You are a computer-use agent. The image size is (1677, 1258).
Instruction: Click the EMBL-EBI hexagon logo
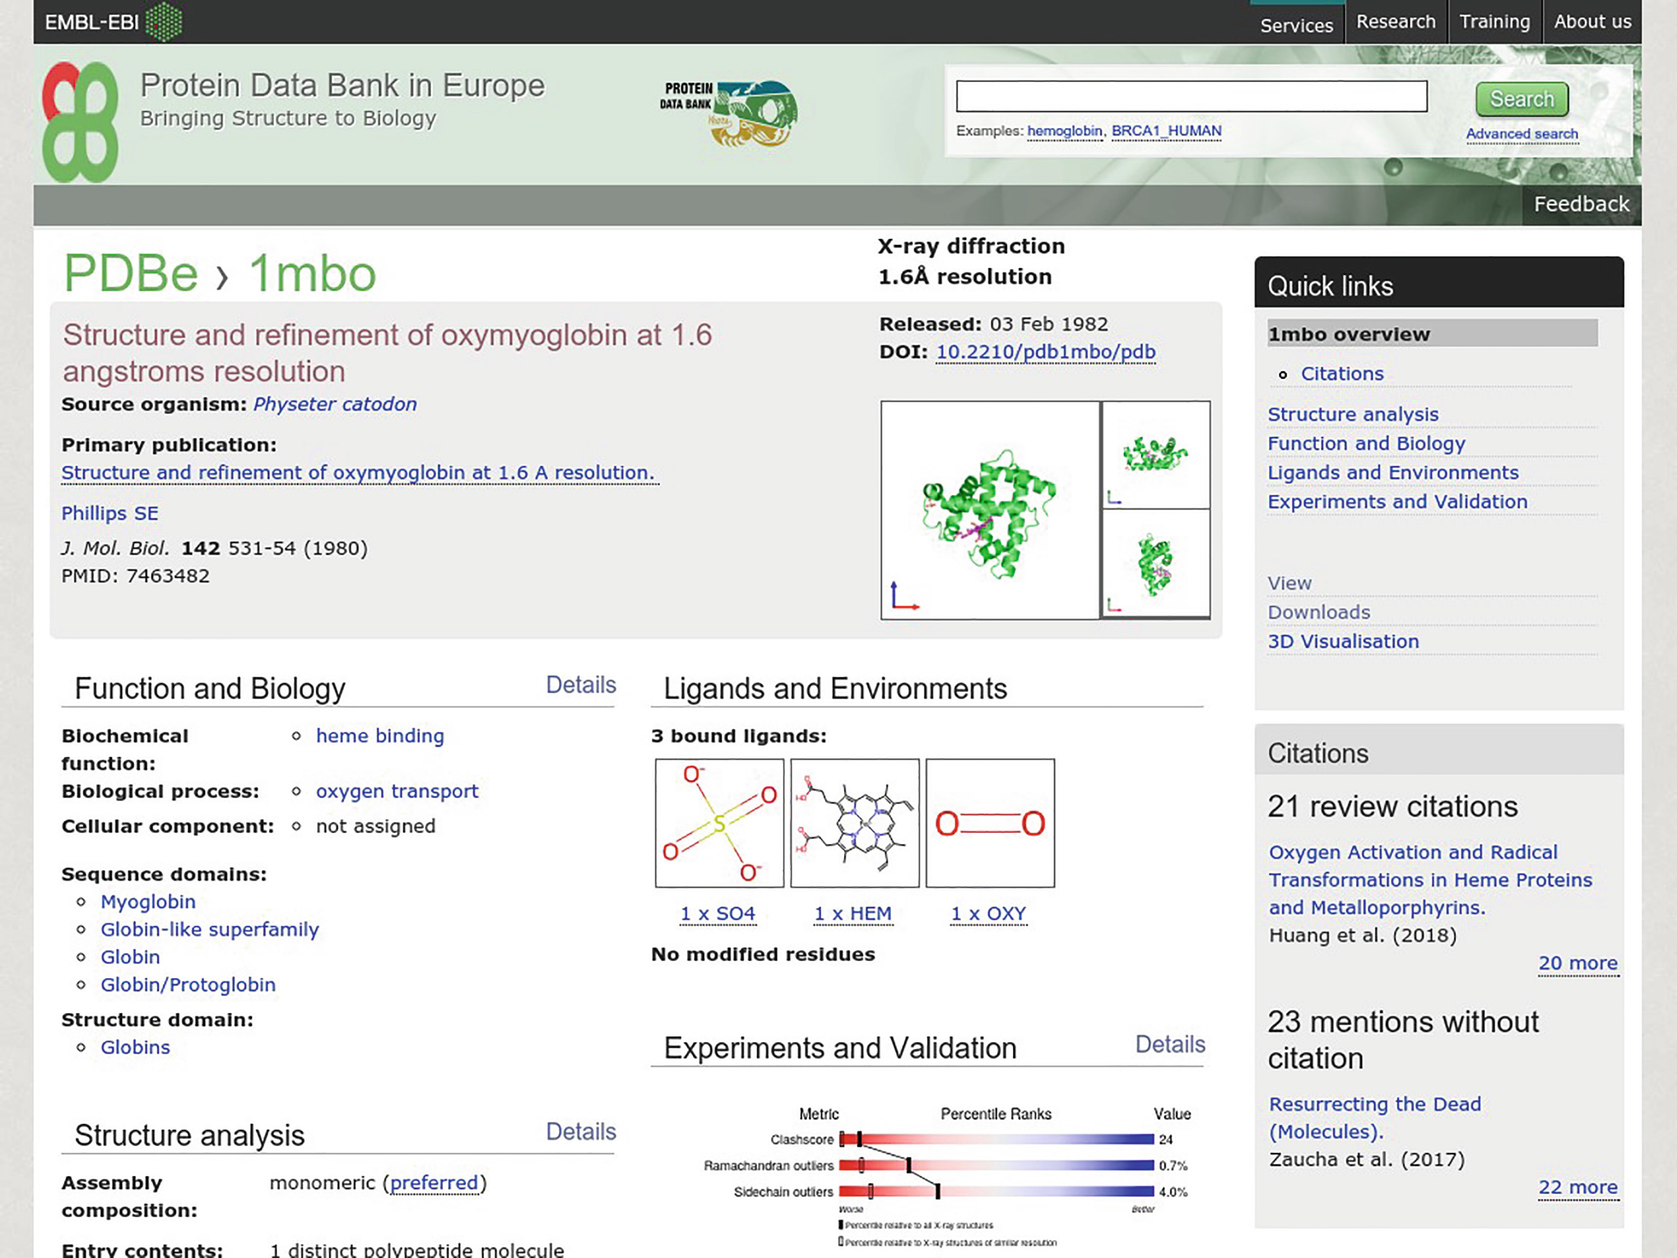[x=164, y=21]
